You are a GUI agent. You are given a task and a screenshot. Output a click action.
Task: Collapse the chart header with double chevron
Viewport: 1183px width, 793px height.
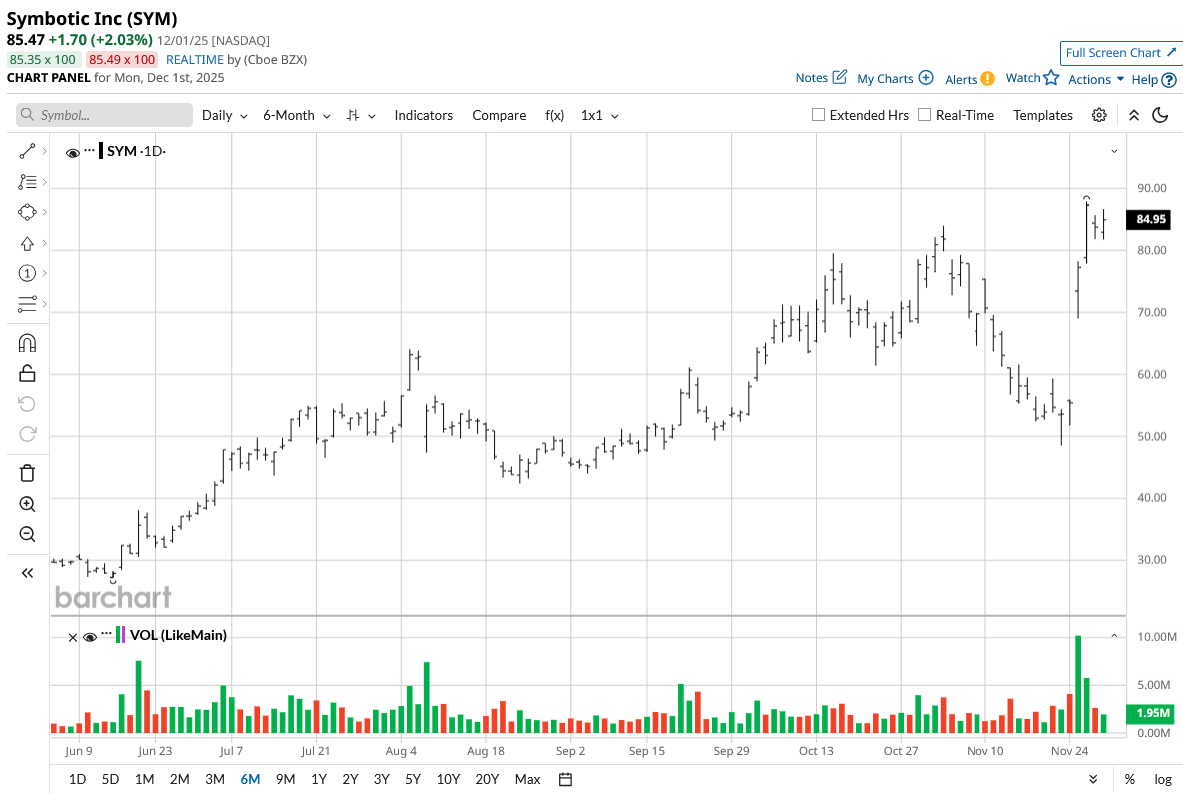pos(1134,115)
